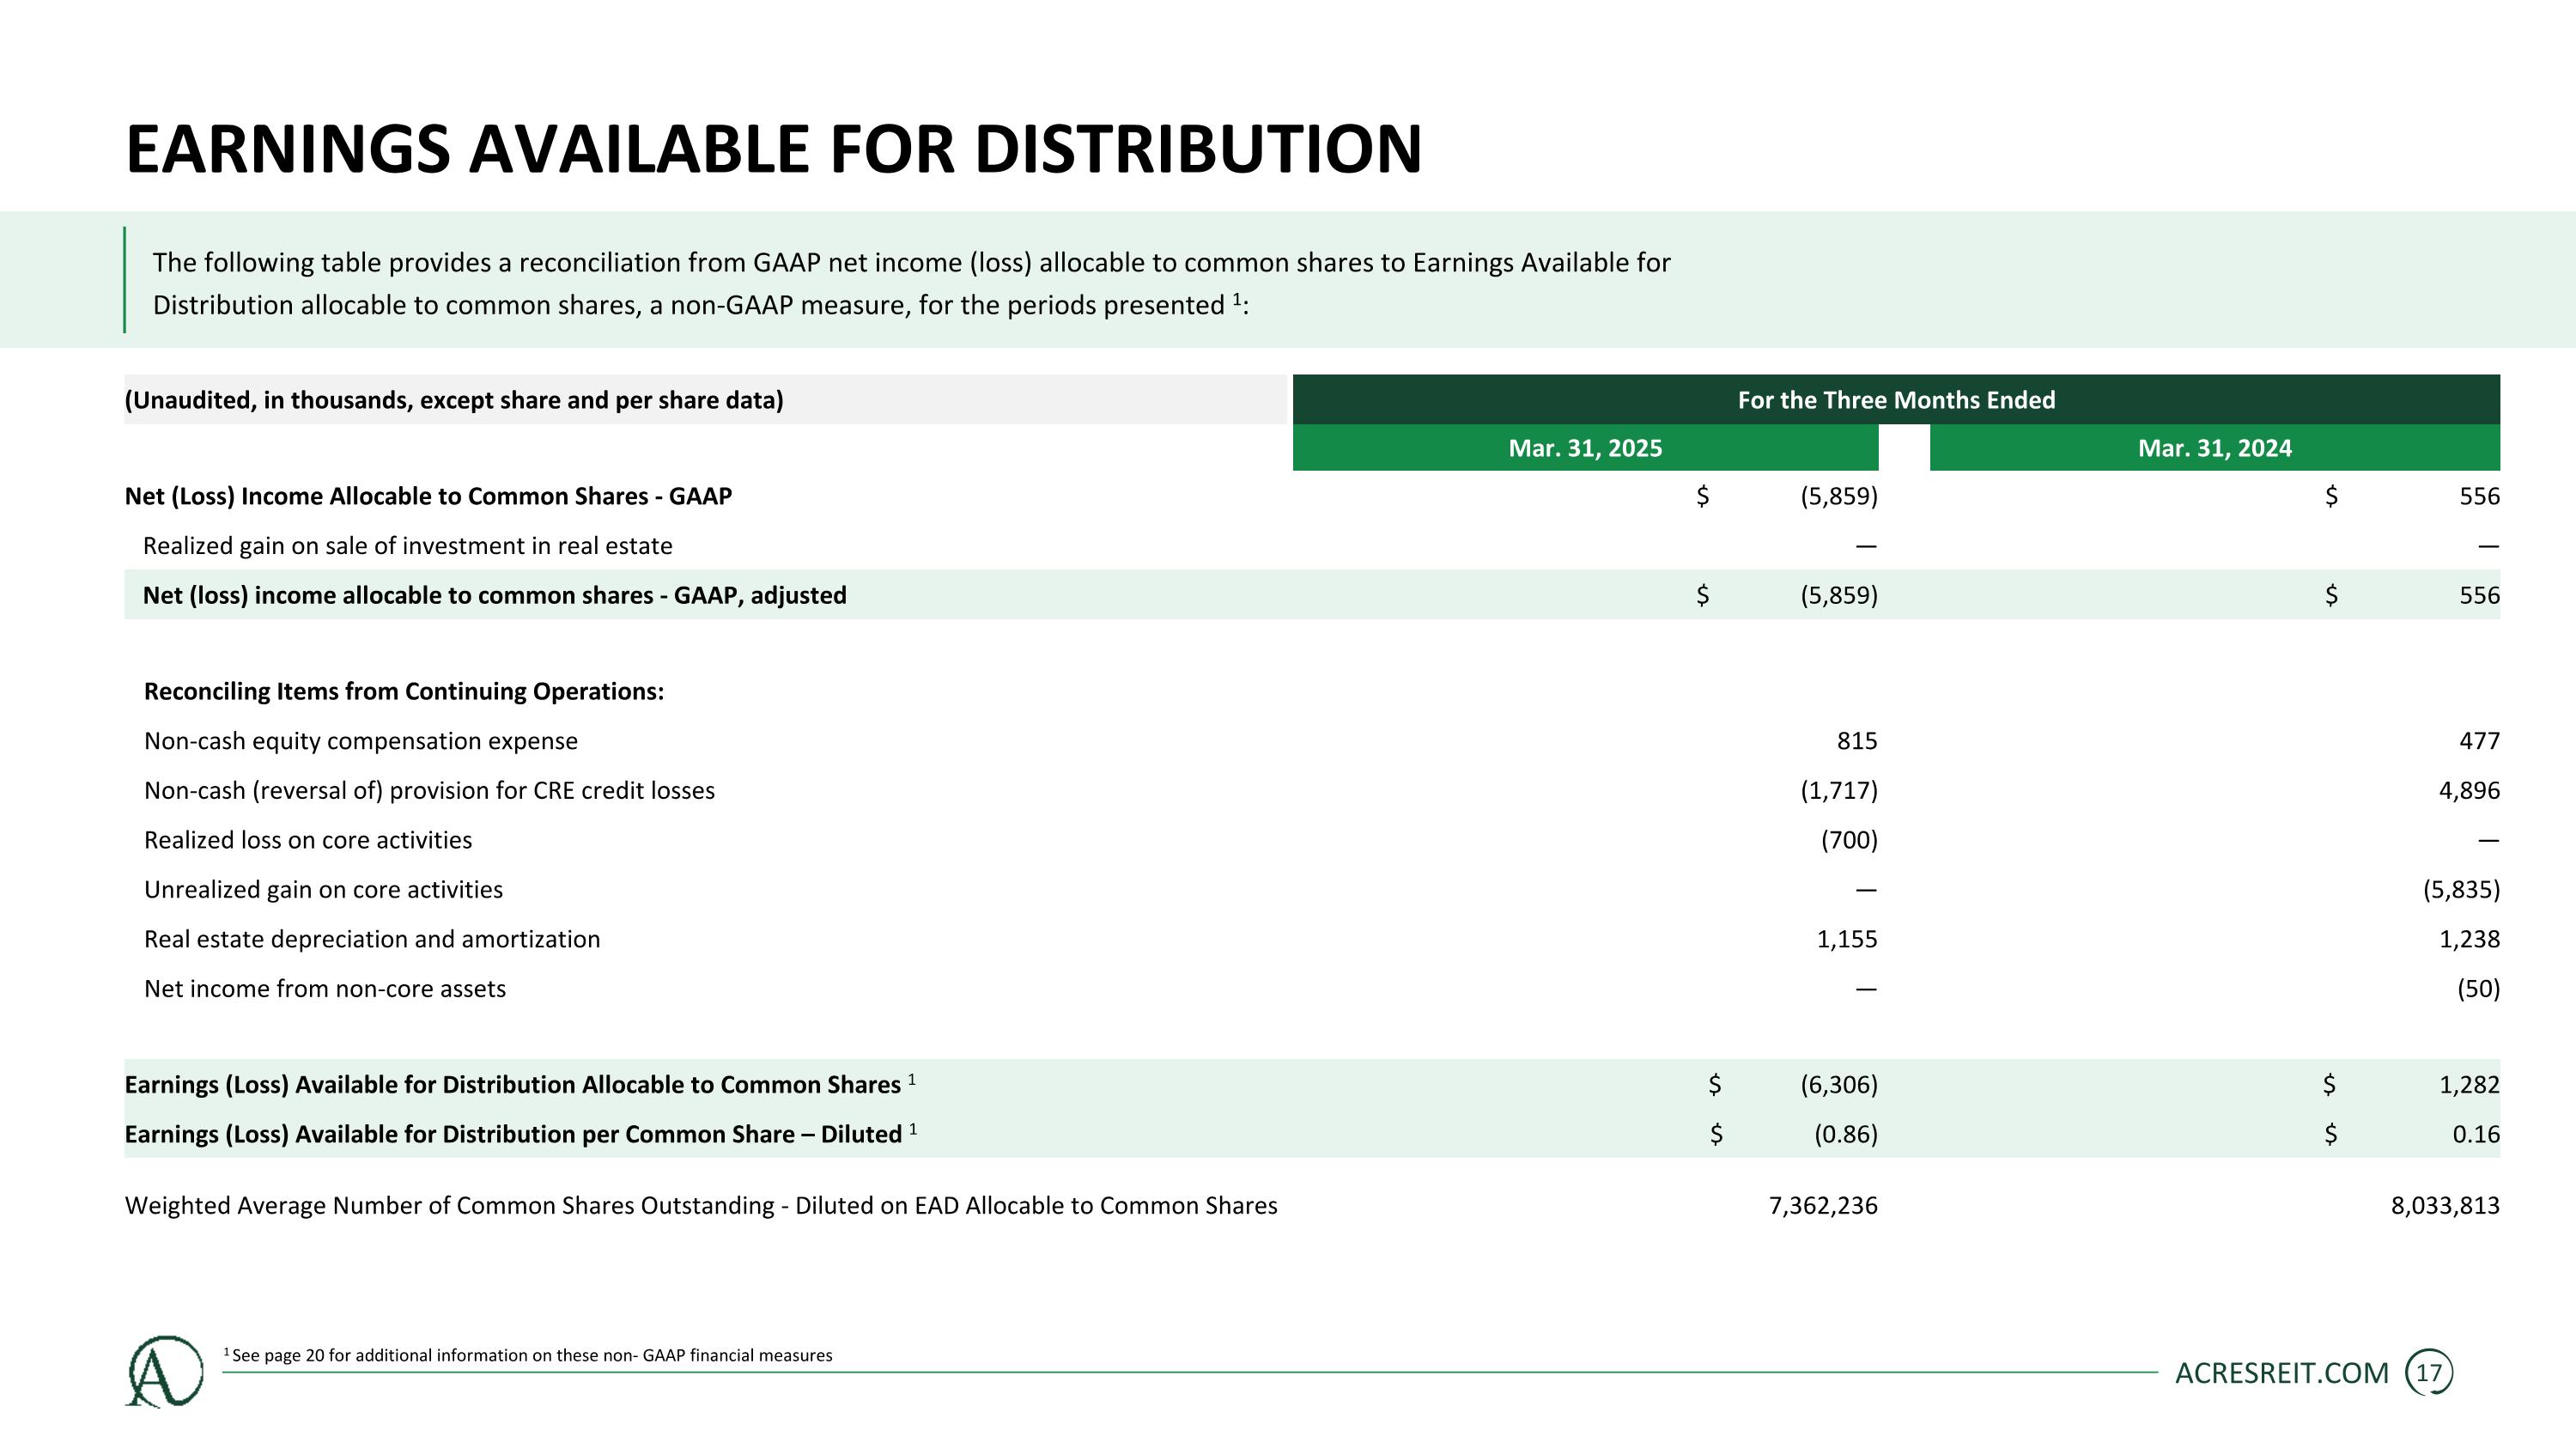The height and width of the screenshot is (1449, 2576).
Task: Open the ACRESREIT.COM link
Action: 2282,1373
